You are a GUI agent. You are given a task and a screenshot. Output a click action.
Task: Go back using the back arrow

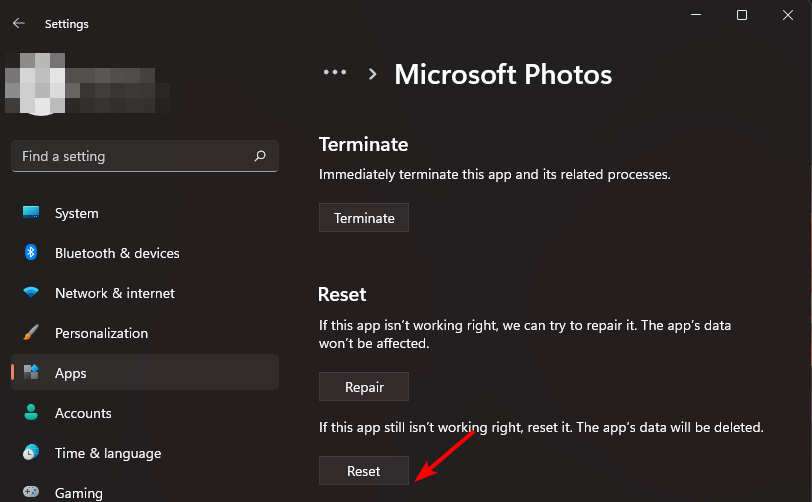pos(18,23)
